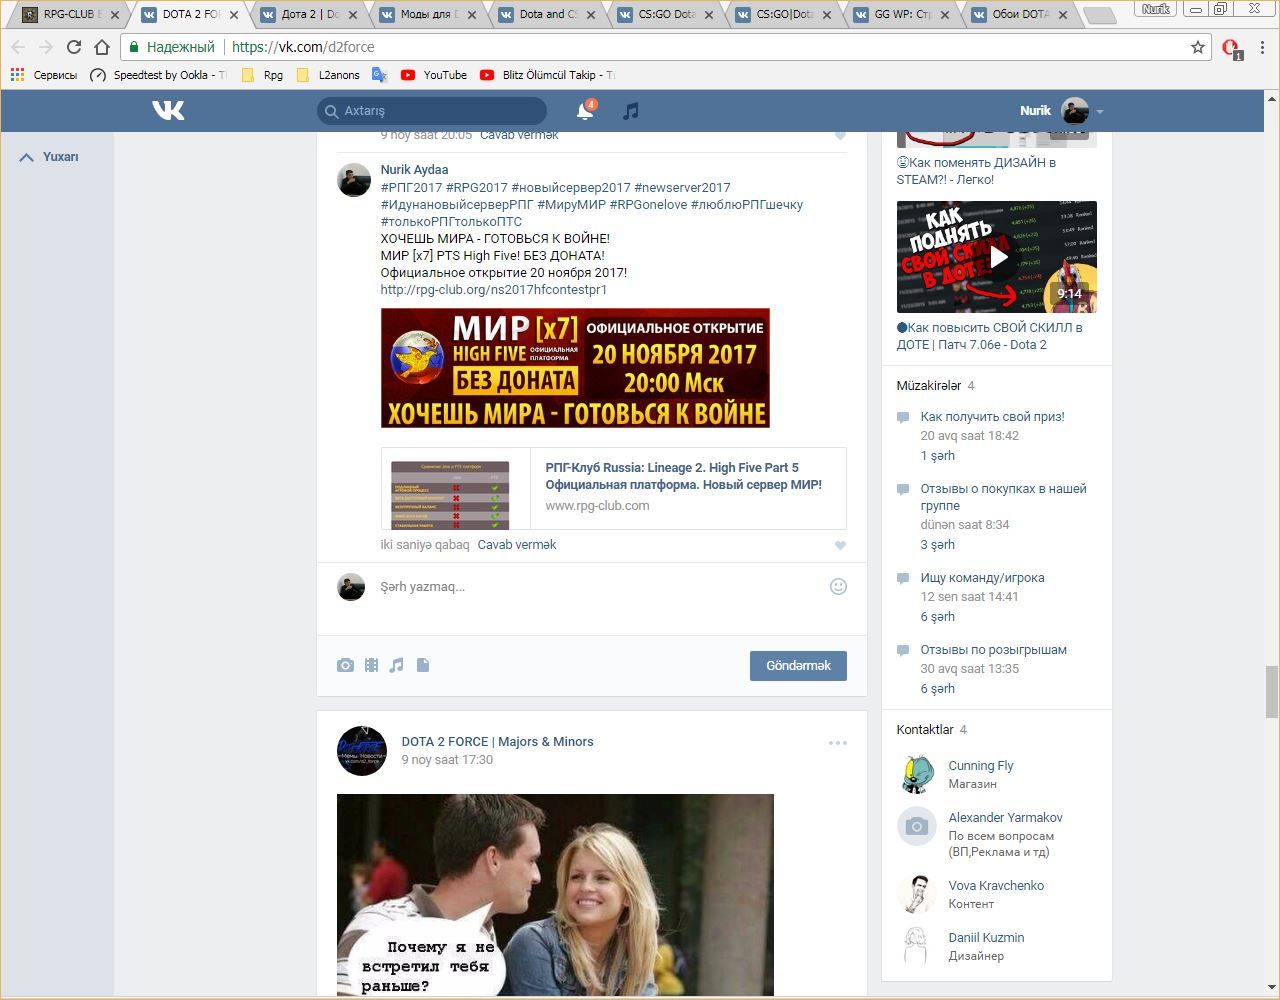Open the three-dots menu on DOTA 2 FORCE post
The width and height of the screenshot is (1280, 1000).
(838, 743)
